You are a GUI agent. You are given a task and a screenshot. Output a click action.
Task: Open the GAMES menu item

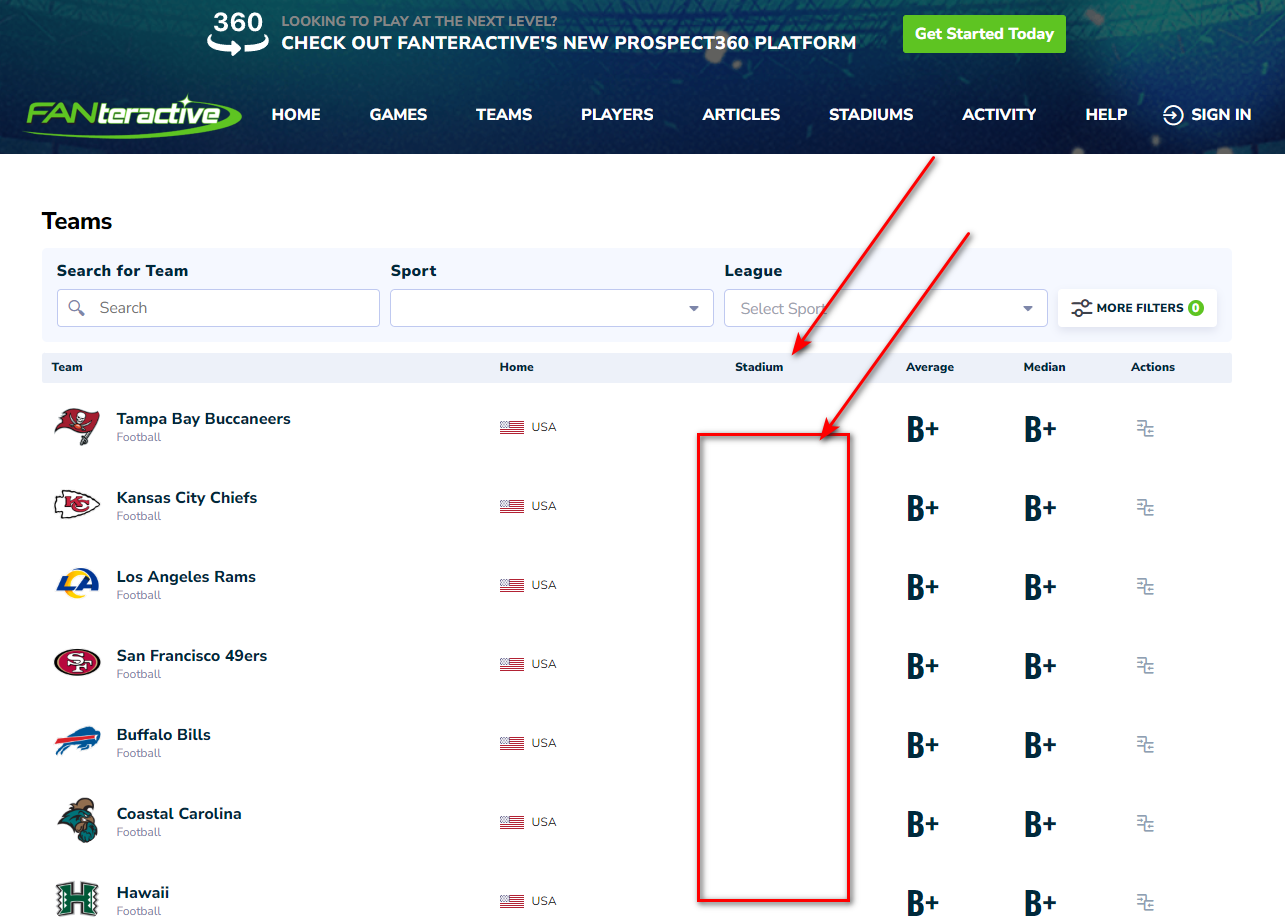[398, 115]
